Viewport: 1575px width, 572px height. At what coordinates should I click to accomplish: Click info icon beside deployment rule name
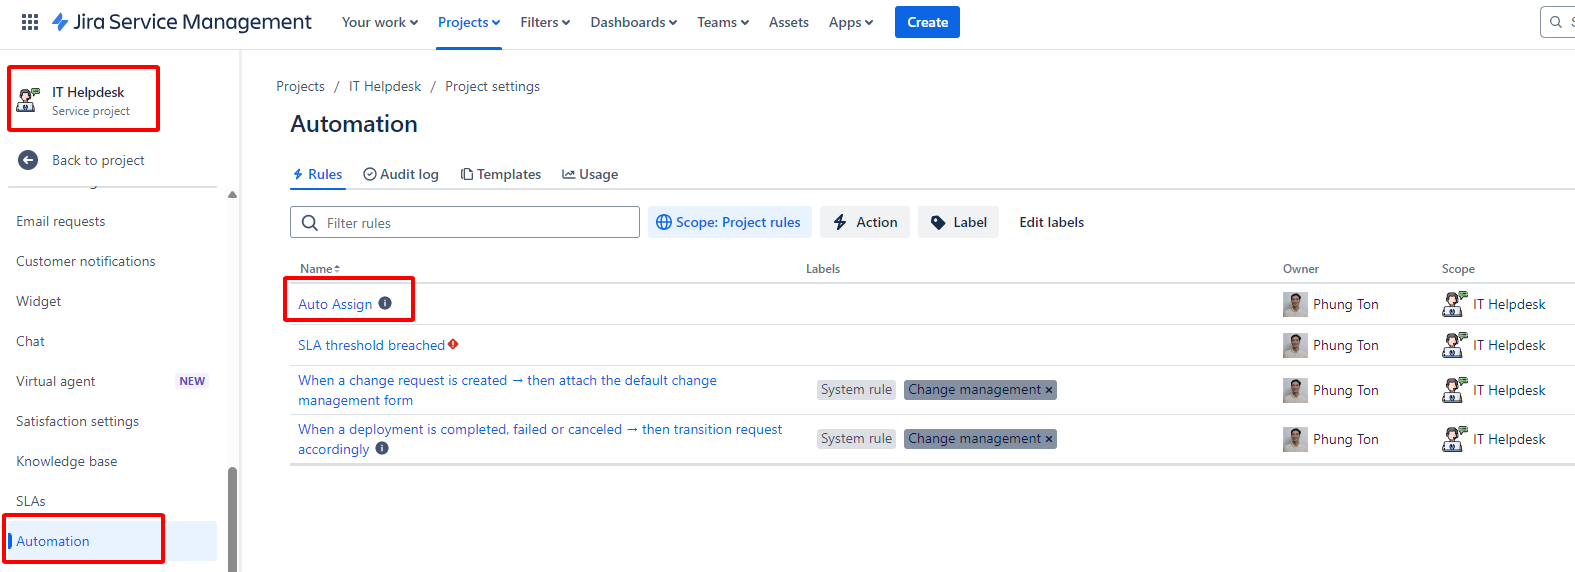coord(382,449)
